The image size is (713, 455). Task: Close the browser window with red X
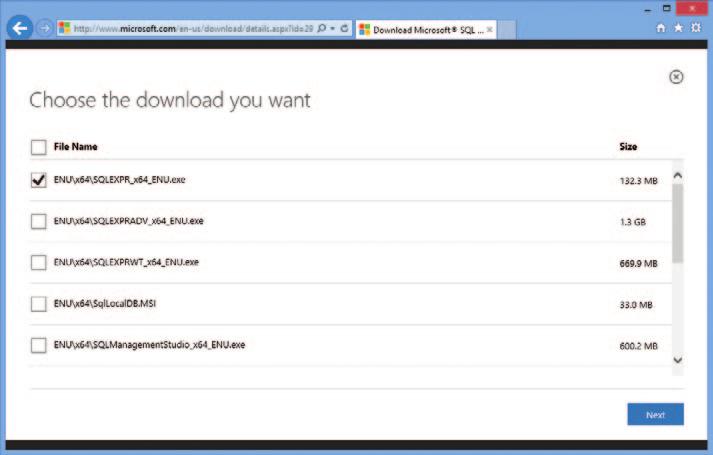click(x=692, y=8)
